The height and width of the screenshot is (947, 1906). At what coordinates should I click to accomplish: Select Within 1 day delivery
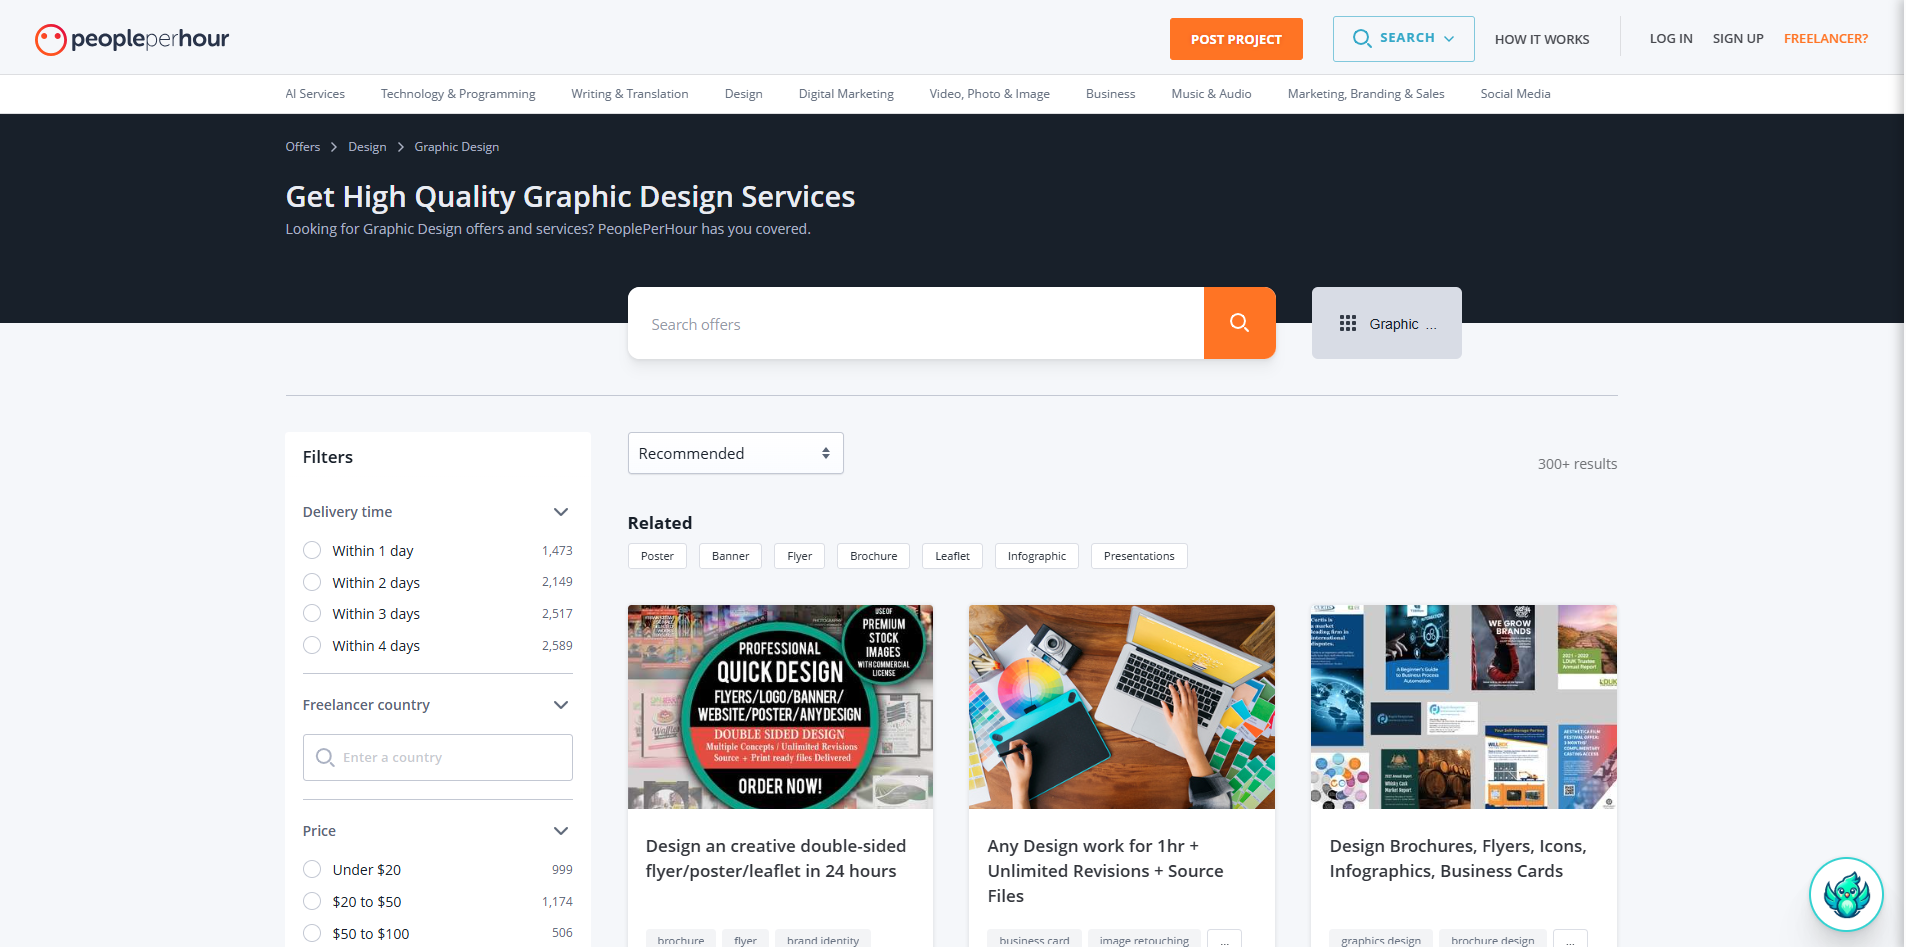click(312, 550)
